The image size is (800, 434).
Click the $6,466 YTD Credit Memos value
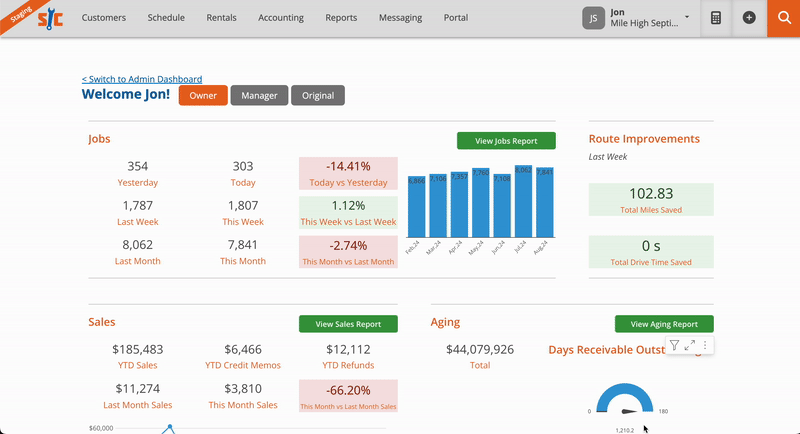click(x=243, y=349)
